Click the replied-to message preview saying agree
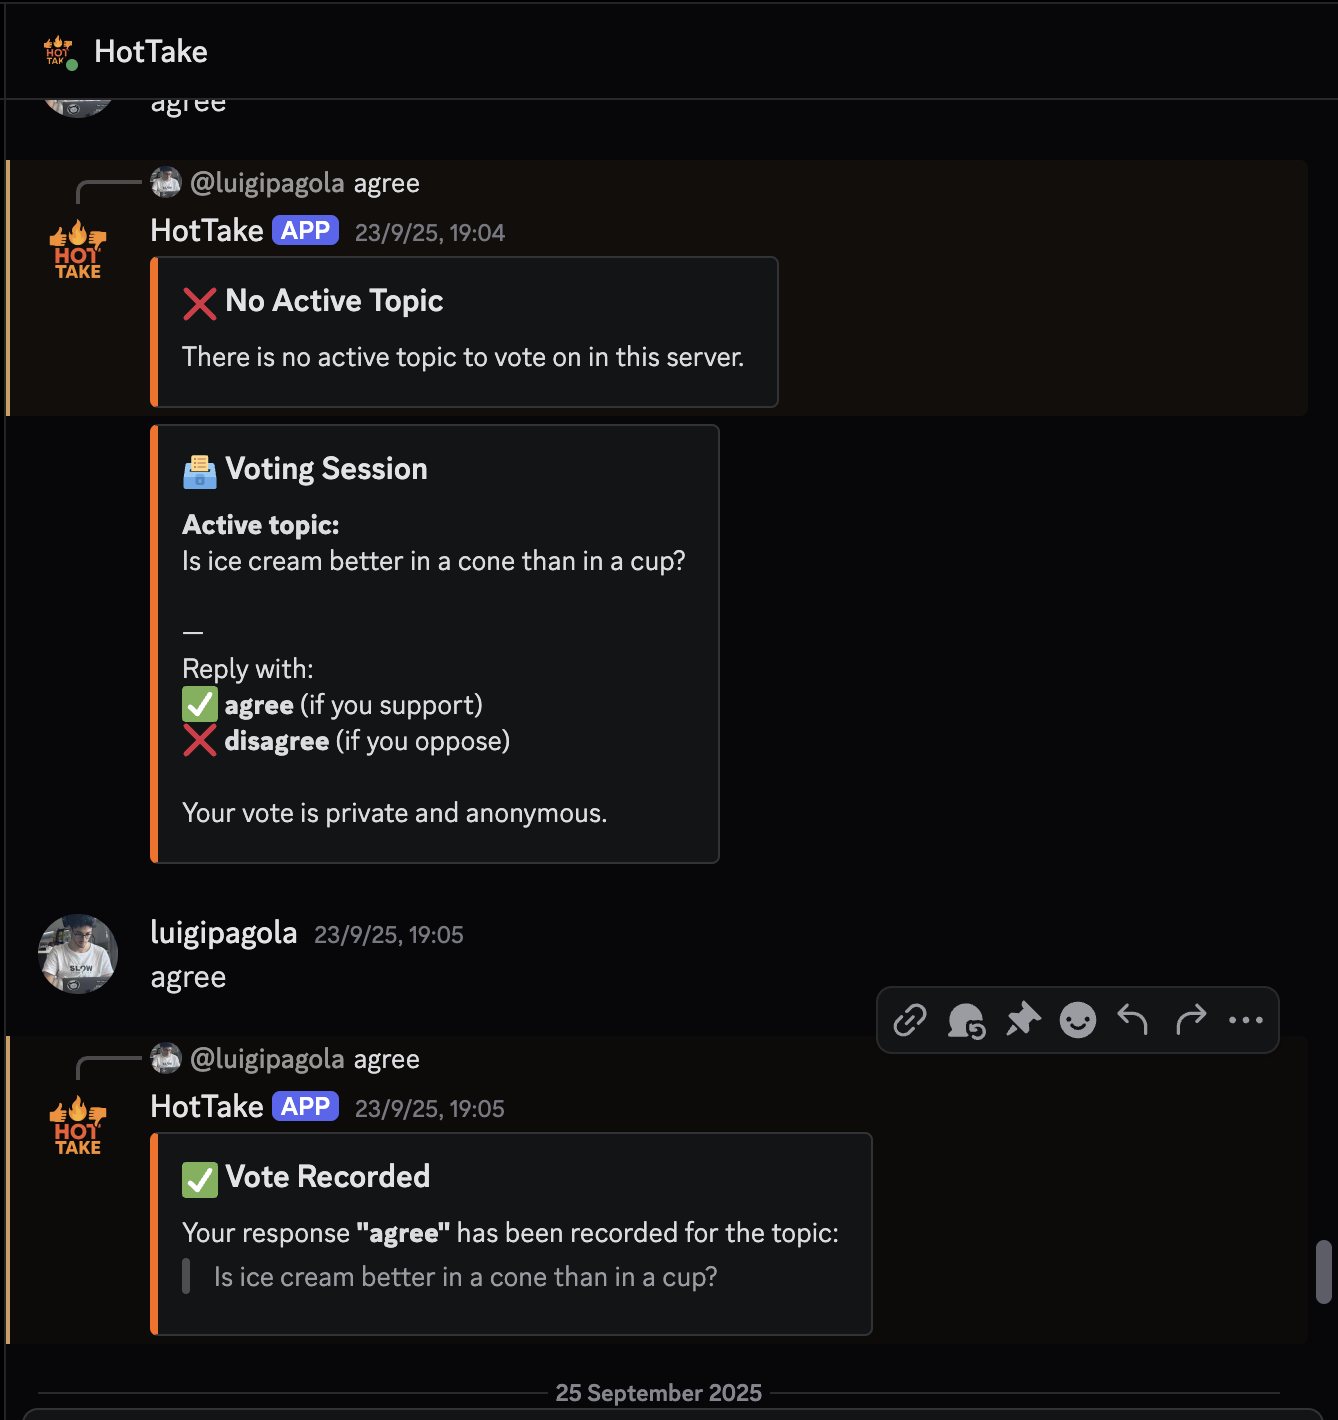 click(387, 183)
